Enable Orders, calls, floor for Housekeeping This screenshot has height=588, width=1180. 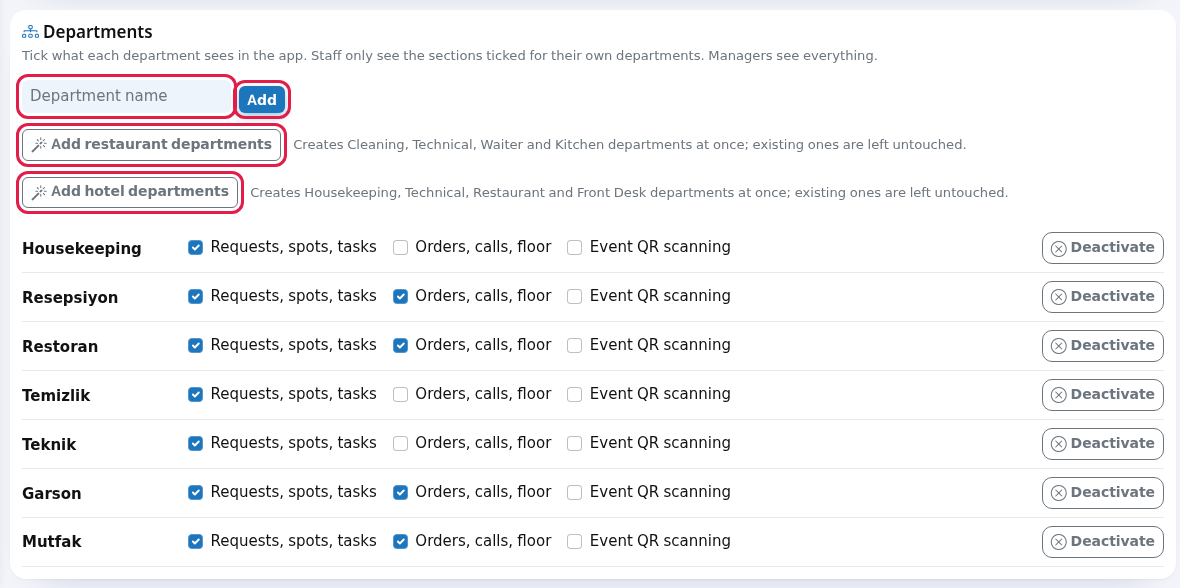(400, 248)
